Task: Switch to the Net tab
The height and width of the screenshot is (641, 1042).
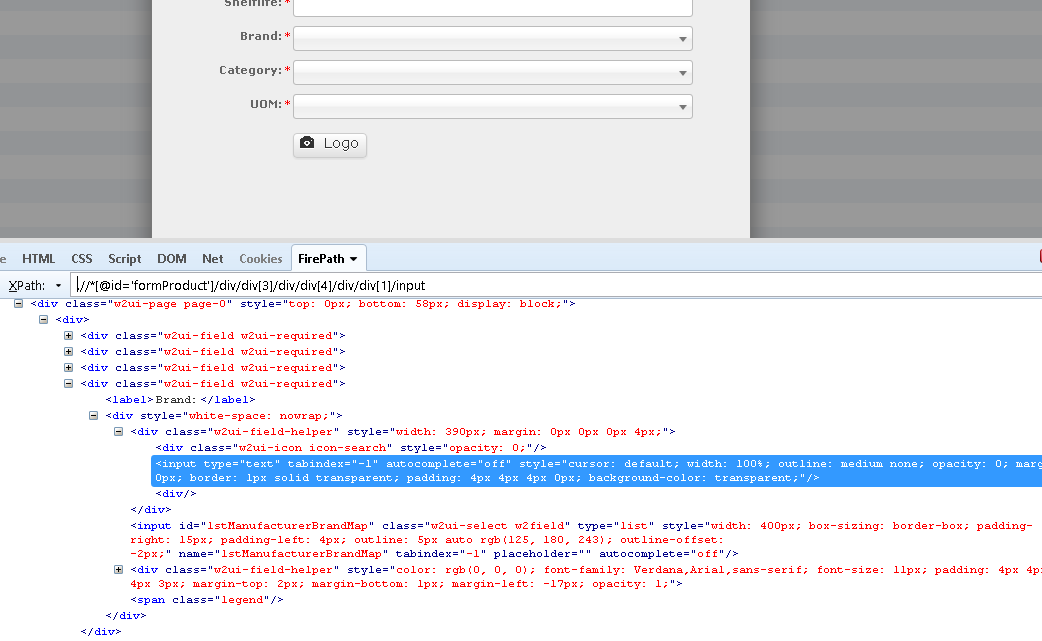Action: (213, 258)
